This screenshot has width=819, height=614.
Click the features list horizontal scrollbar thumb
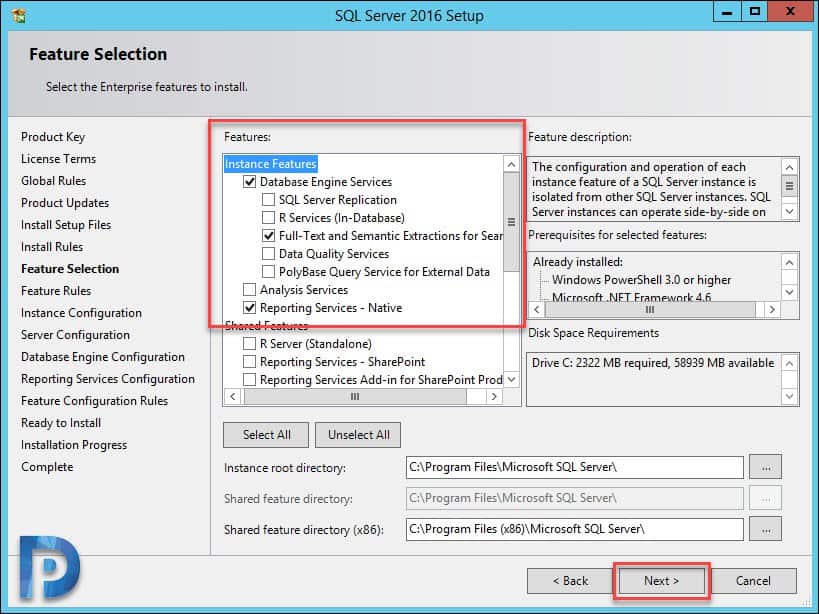pos(355,397)
